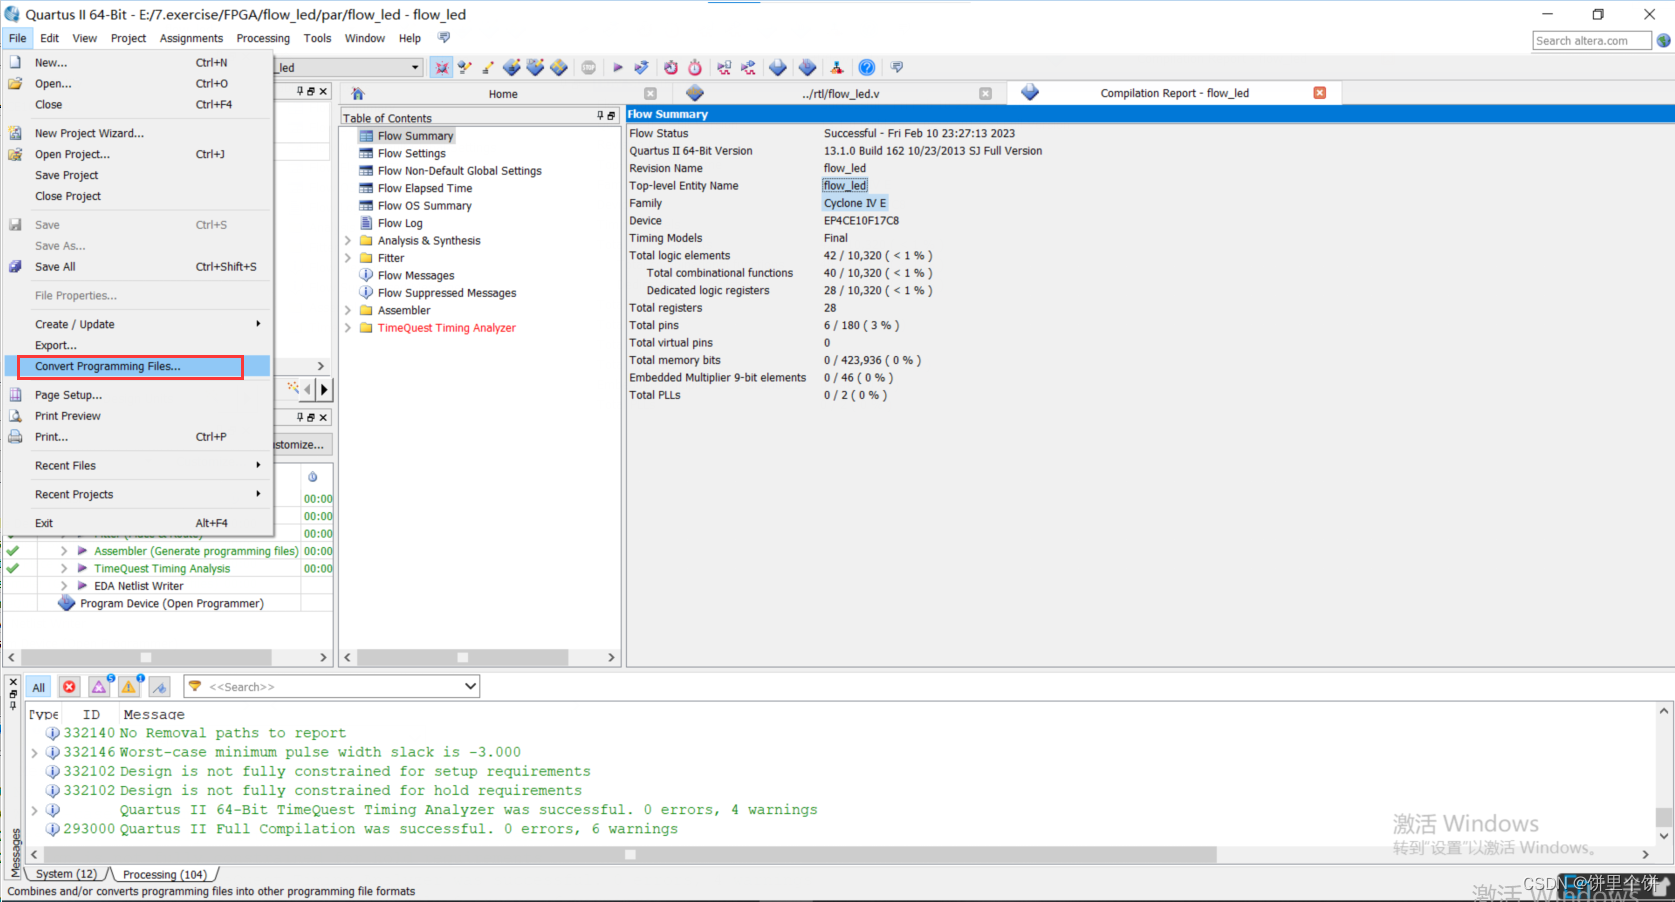Expand TimeQuest Timing Analysis task
This screenshot has width=1675, height=902.
[64, 568]
